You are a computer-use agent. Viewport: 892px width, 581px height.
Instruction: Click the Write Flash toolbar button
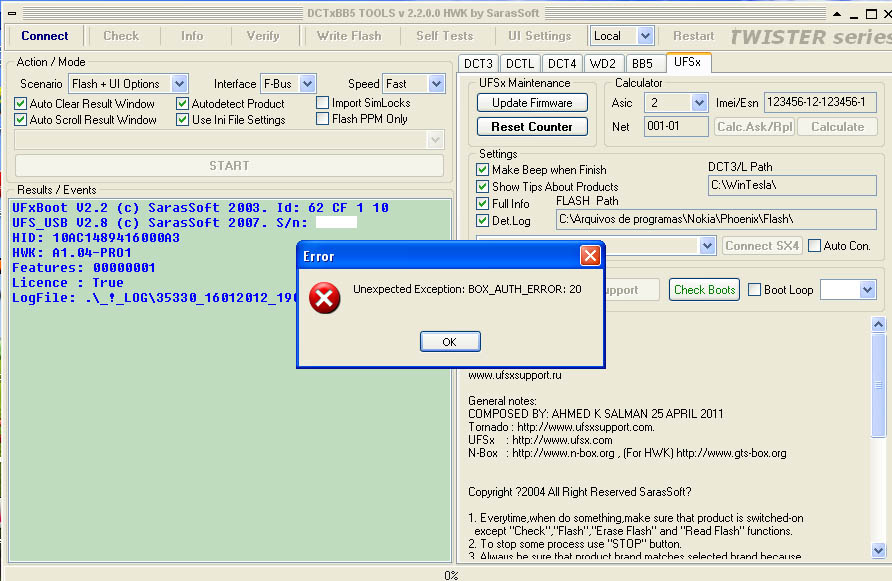point(349,36)
